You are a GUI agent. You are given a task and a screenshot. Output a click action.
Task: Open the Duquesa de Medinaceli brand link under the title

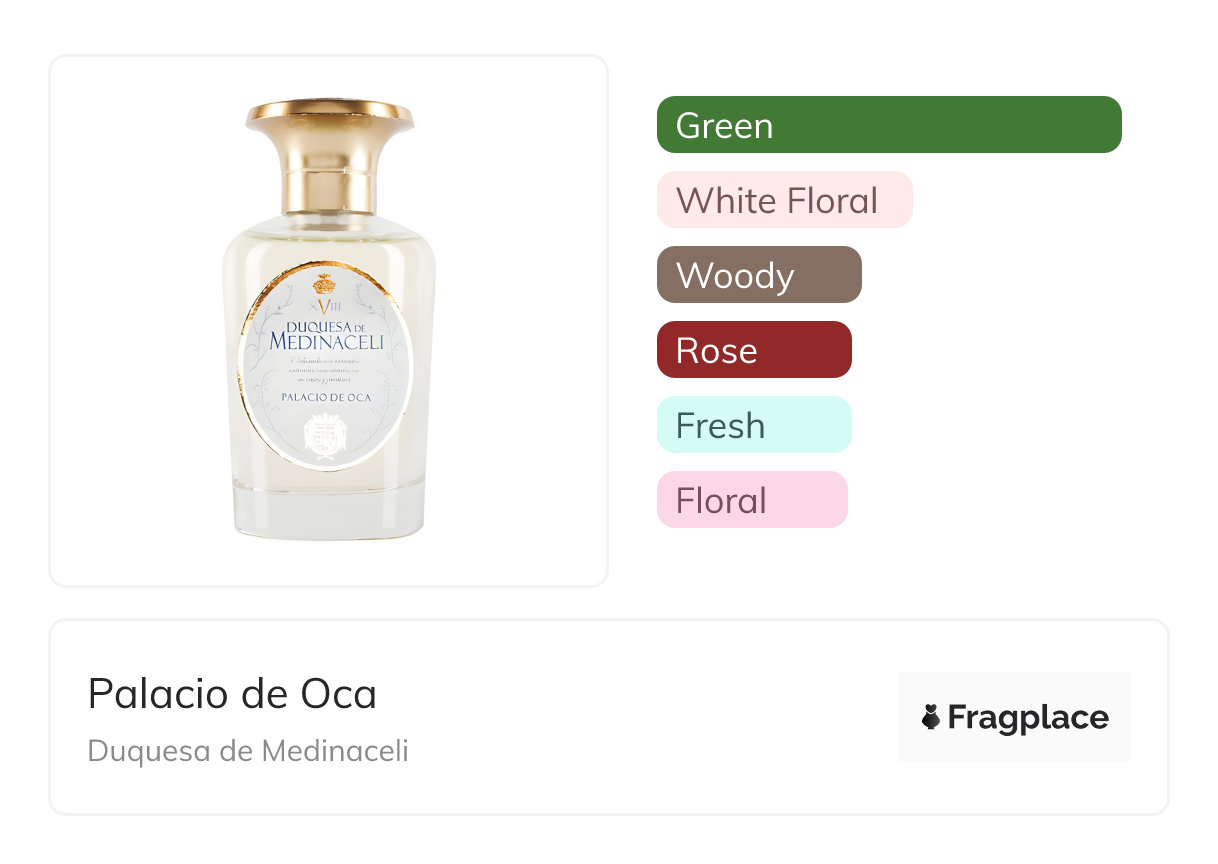(248, 751)
